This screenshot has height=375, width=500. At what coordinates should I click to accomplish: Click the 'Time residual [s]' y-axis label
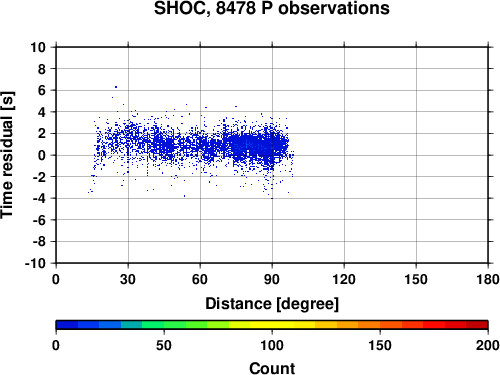click(7, 155)
